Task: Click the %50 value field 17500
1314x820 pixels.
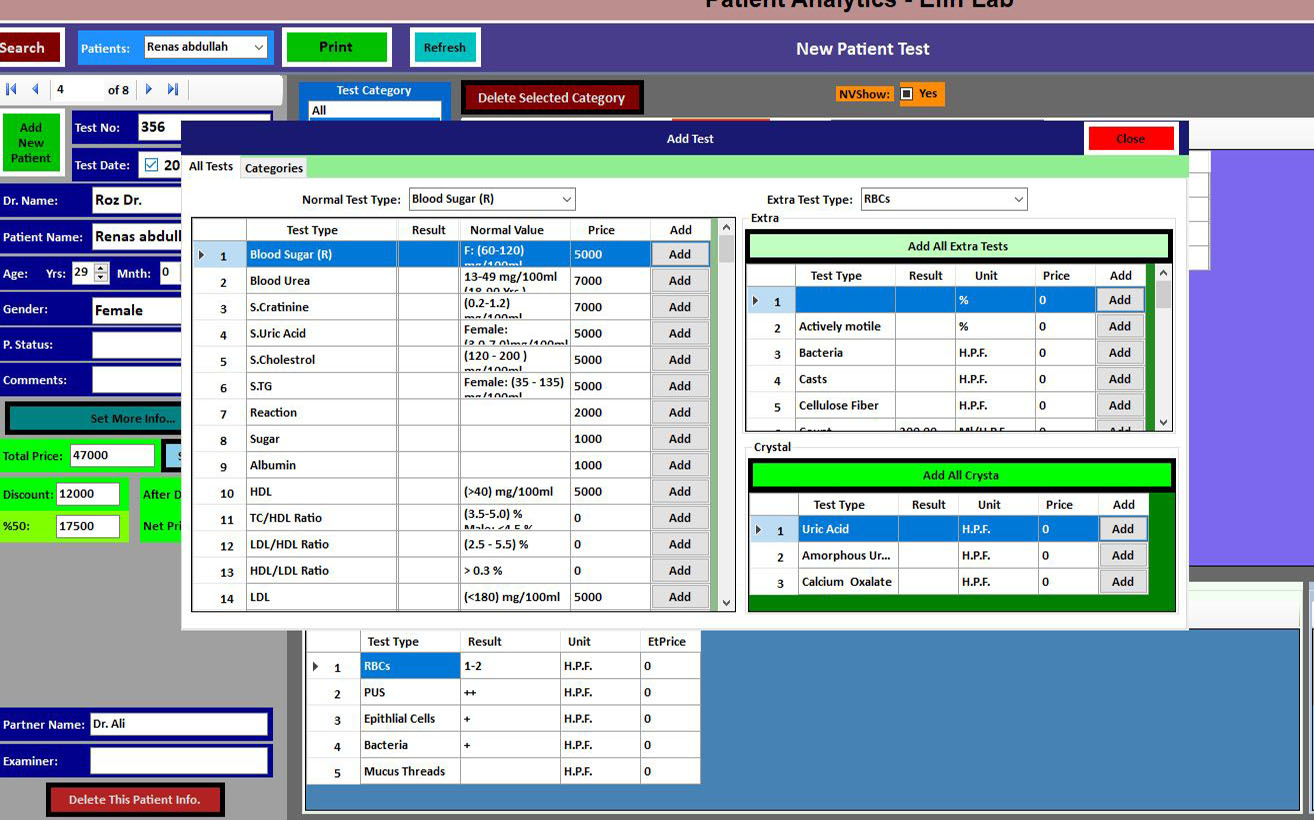Action: [x=88, y=526]
